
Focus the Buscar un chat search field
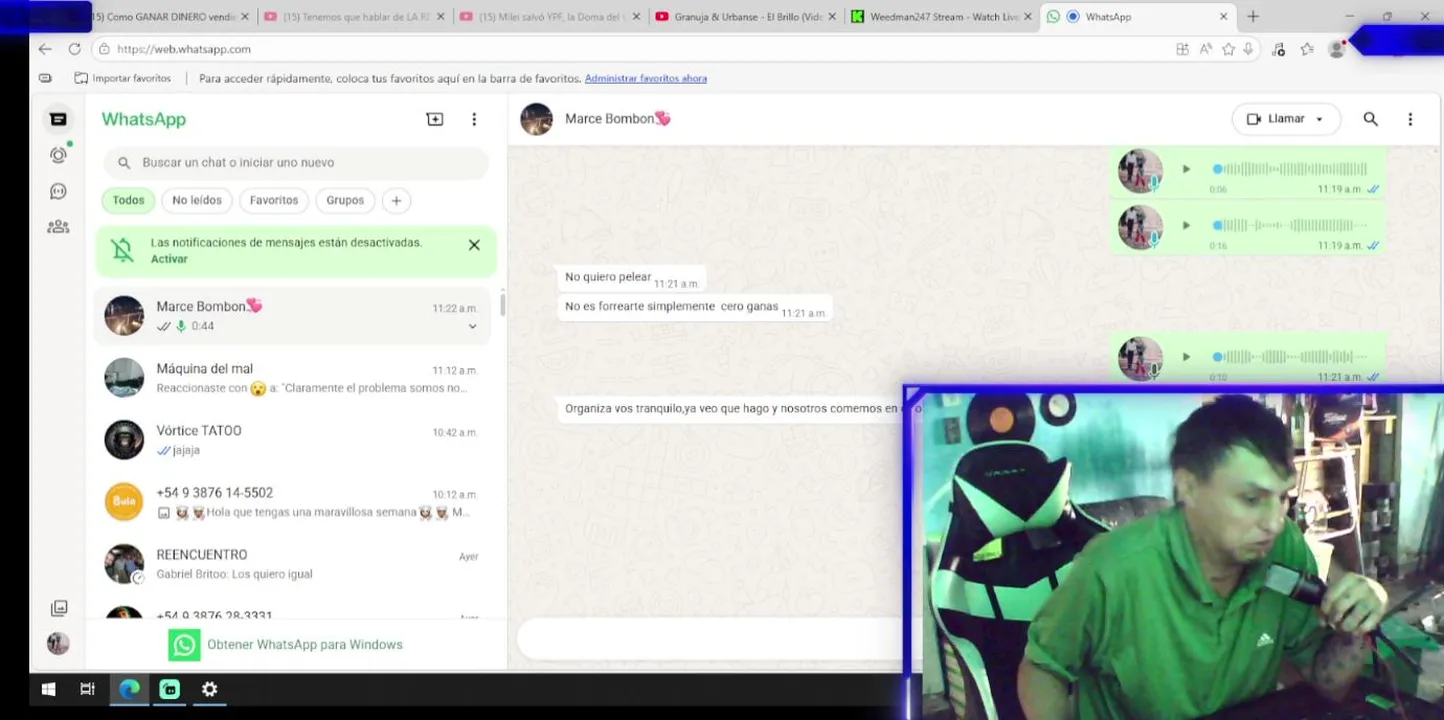pyautogui.click(x=296, y=163)
